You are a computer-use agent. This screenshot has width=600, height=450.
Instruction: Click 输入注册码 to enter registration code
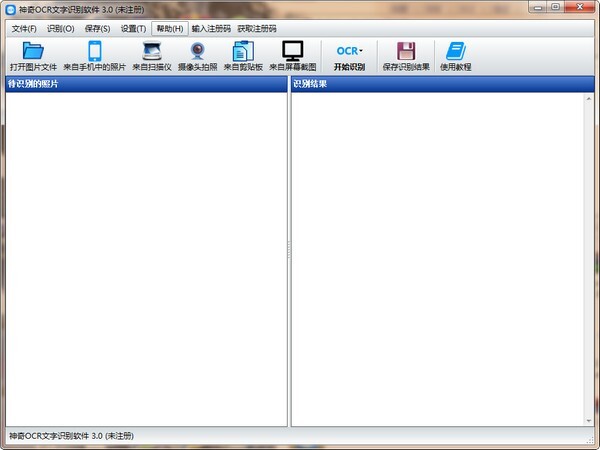(x=211, y=29)
